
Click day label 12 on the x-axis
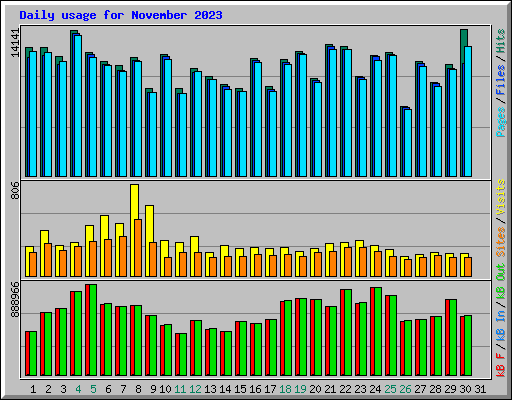[195, 389]
